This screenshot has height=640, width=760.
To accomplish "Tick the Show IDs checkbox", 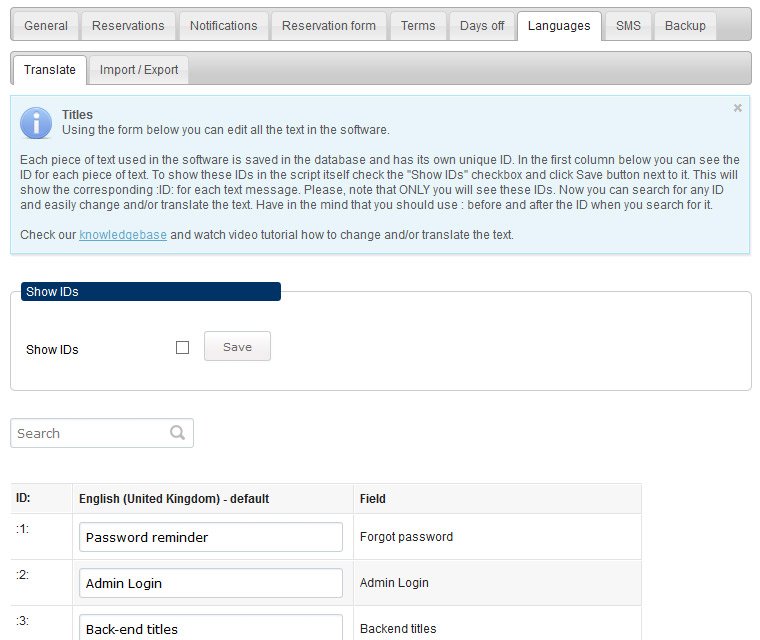I will click(x=182, y=348).
